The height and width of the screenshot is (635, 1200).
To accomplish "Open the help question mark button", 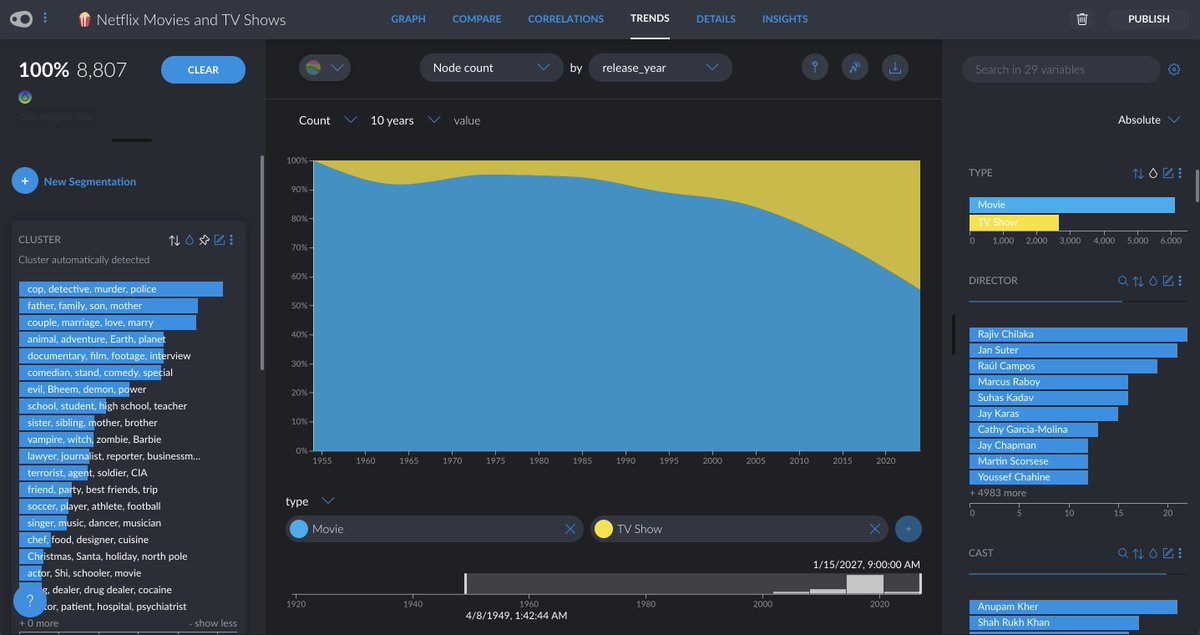I will tap(30, 602).
